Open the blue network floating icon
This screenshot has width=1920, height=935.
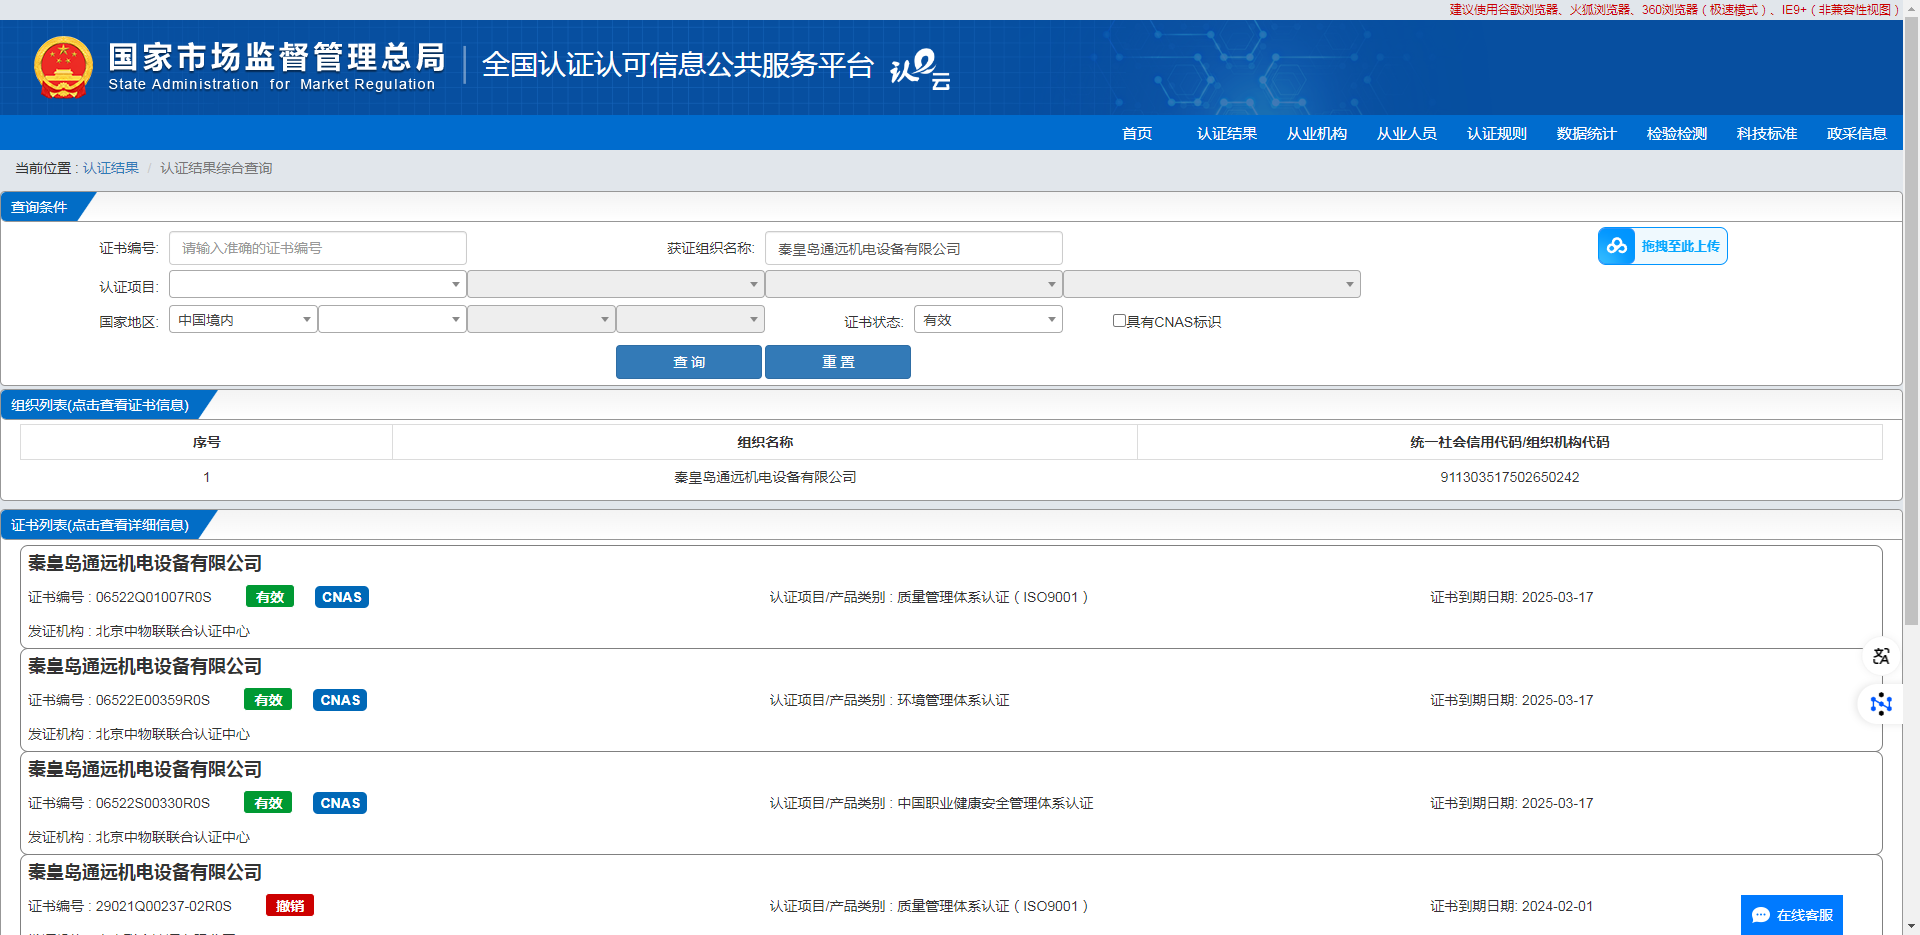(1881, 704)
